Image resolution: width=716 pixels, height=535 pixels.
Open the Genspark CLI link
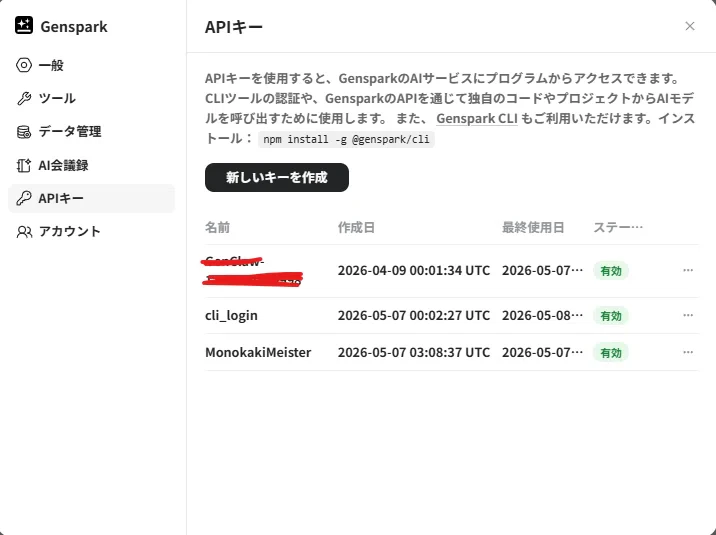pos(477,119)
